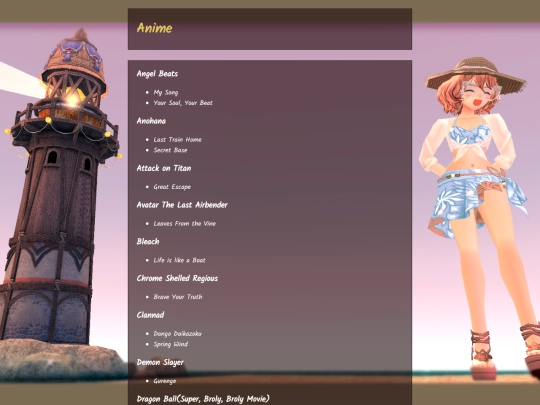
Task: Select the song My Song
Action: 166,92
